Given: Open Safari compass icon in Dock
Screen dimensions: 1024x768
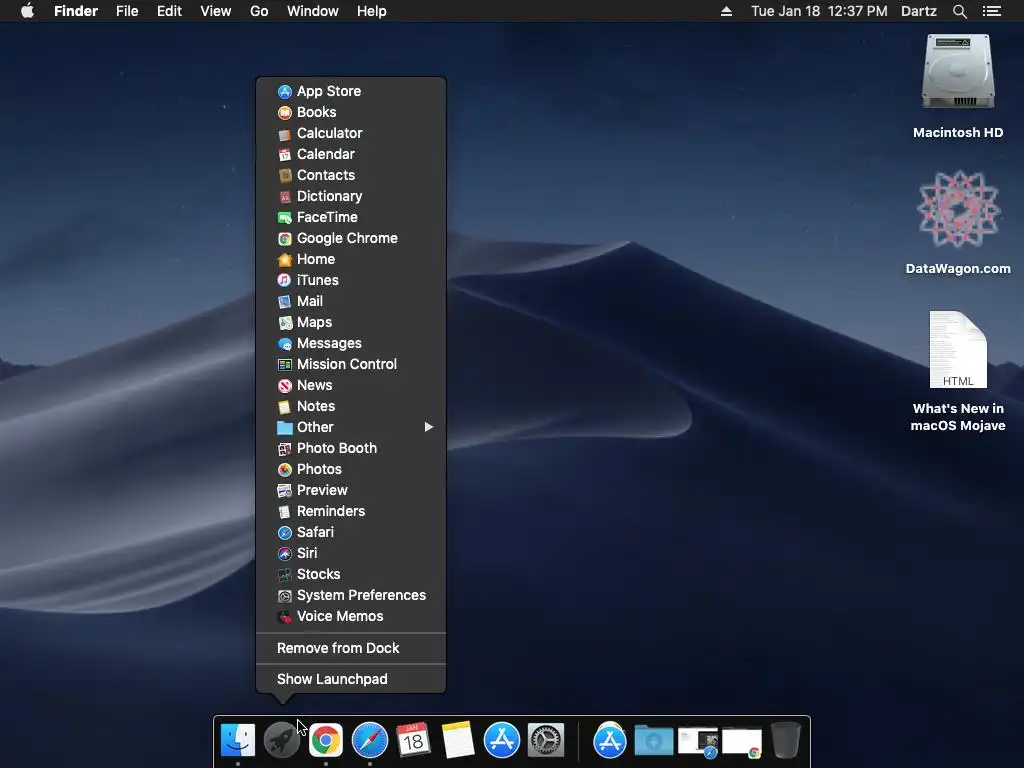Looking at the screenshot, I should (x=370, y=740).
